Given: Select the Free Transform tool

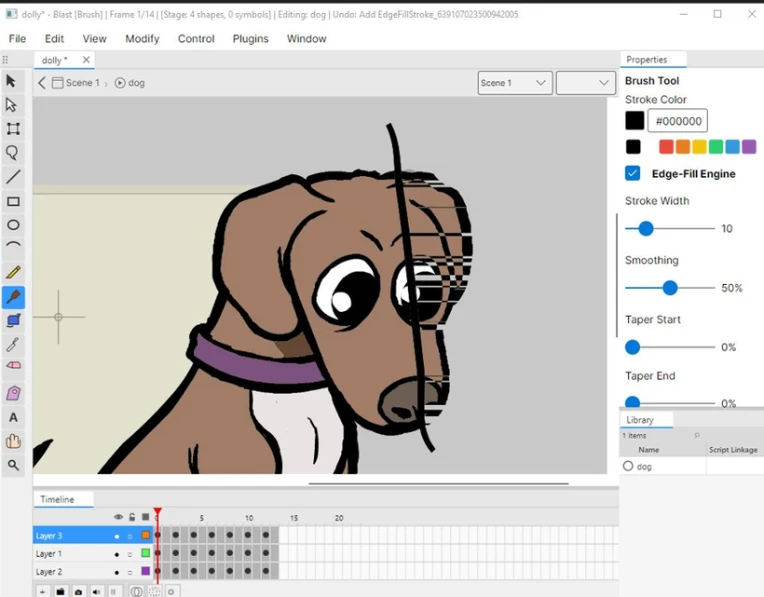Looking at the screenshot, I should pyautogui.click(x=13, y=129).
